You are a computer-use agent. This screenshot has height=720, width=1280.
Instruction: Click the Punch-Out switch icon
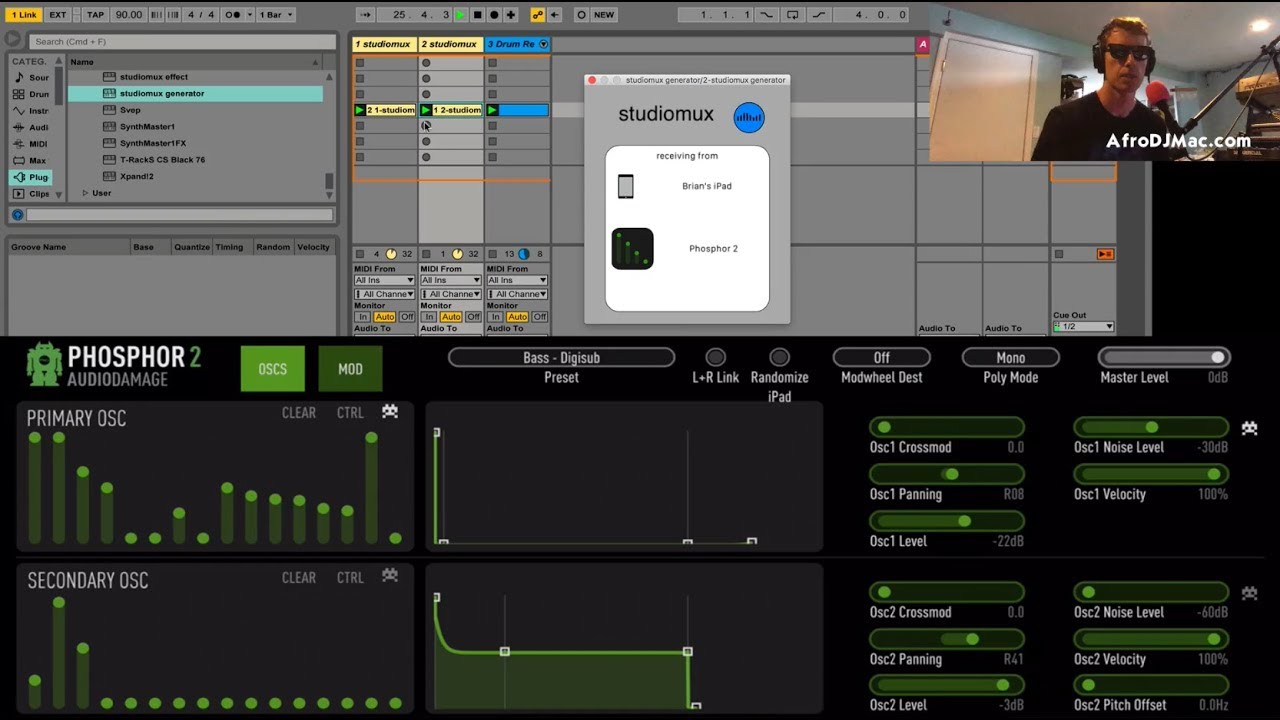[x=818, y=15]
